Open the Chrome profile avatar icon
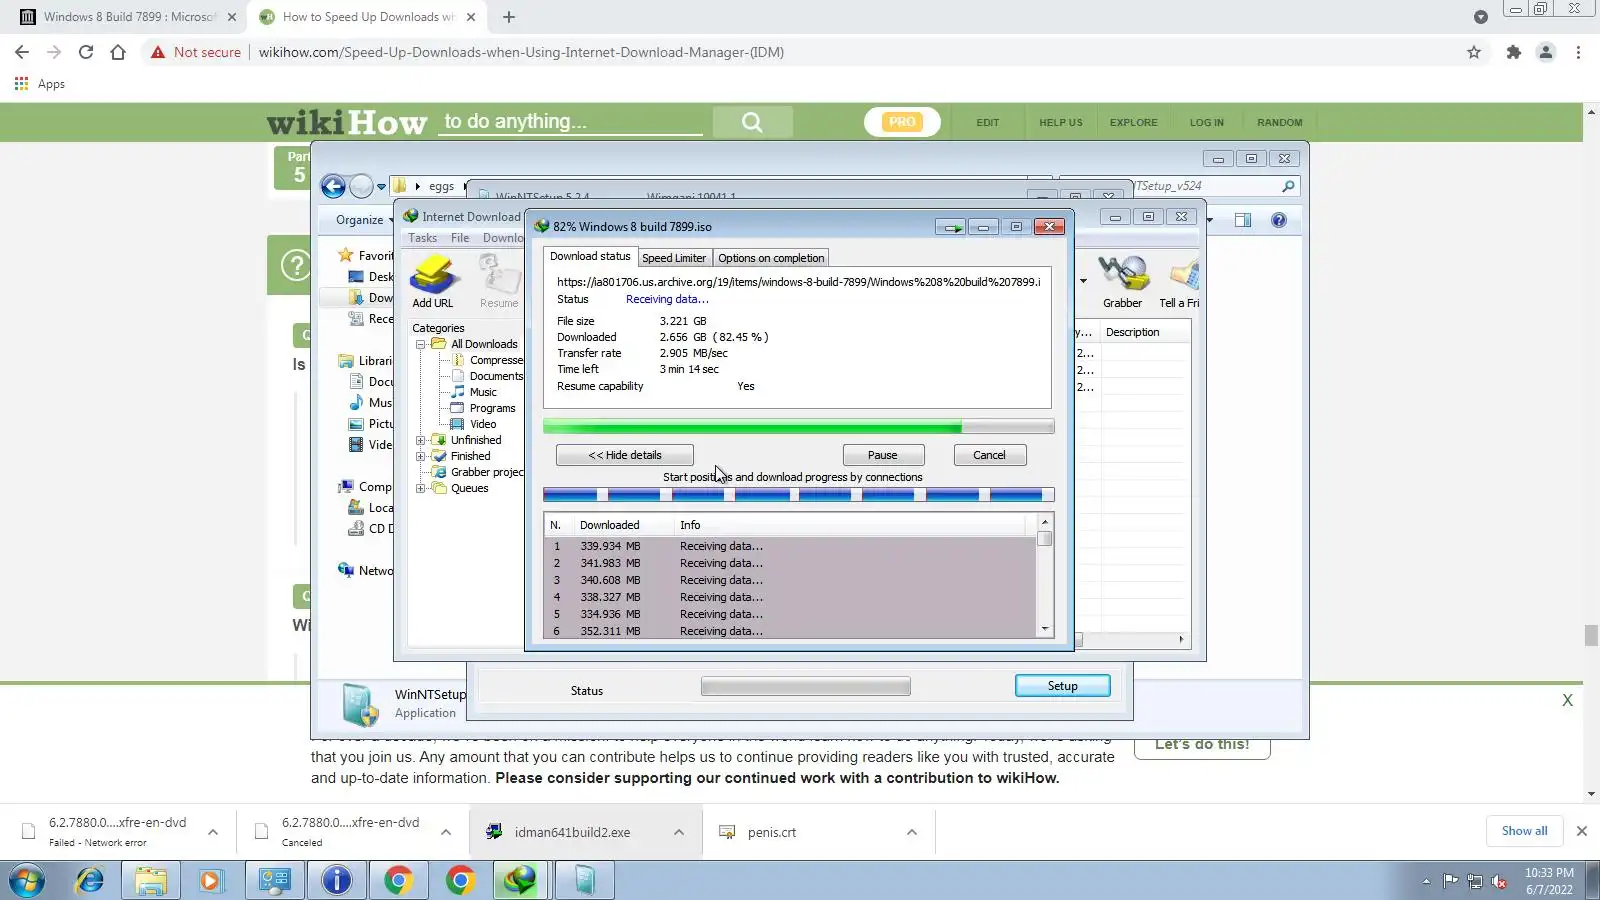 click(x=1546, y=52)
